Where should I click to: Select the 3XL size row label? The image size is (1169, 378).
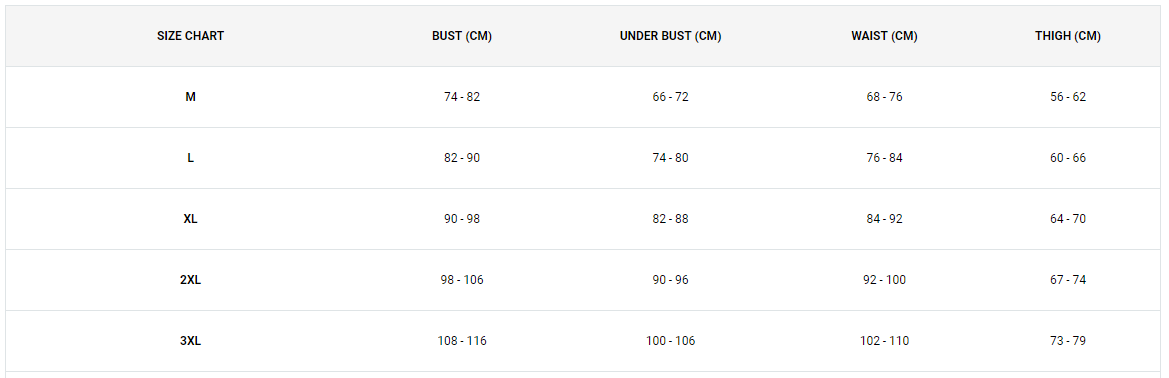pos(190,341)
